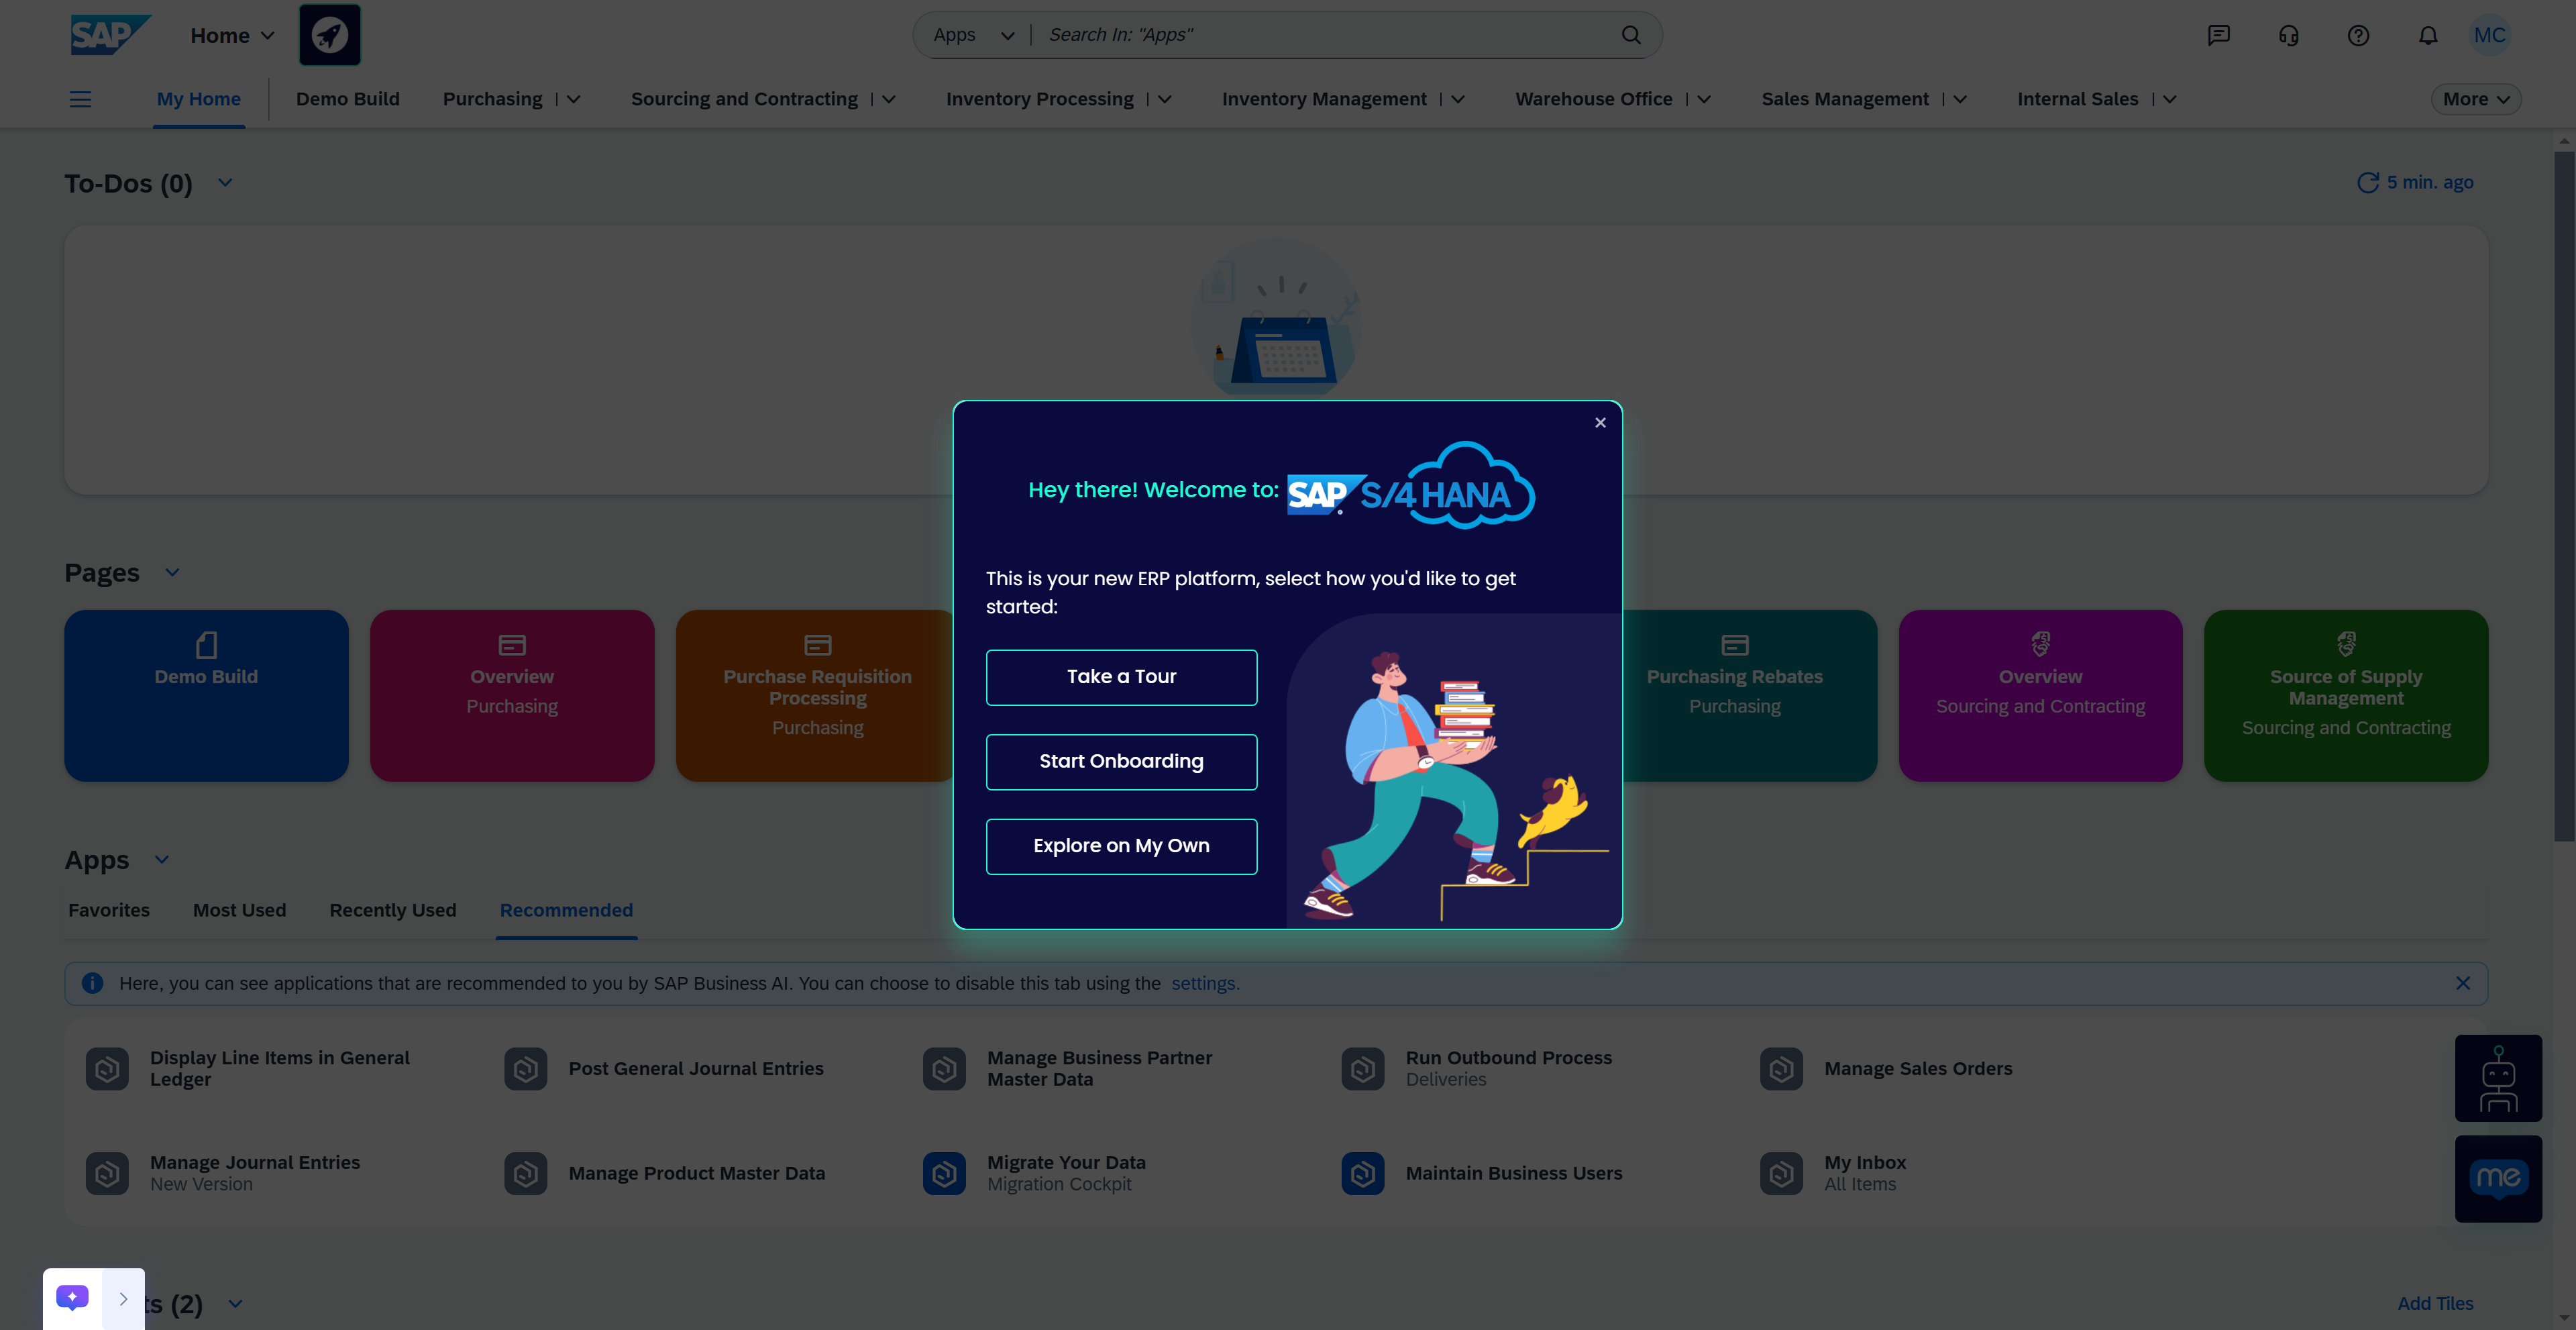The image size is (2576, 1330).
Task: Switch to Favorites tab
Action: point(109,910)
